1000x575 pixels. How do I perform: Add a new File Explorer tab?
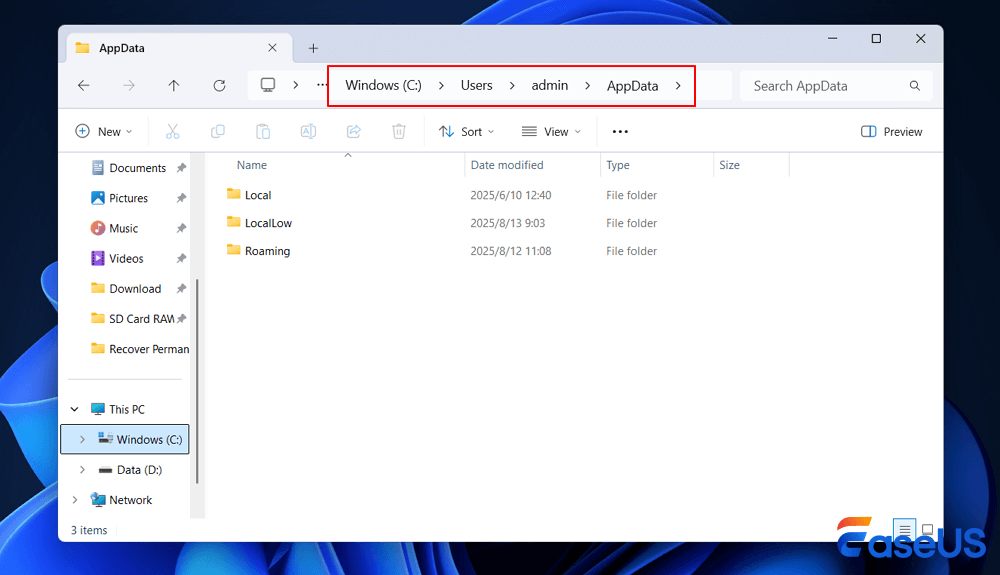313,48
